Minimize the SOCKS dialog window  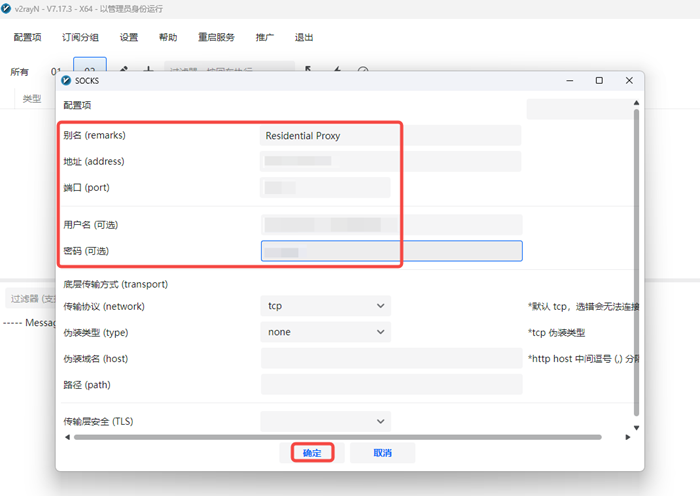[570, 80]
